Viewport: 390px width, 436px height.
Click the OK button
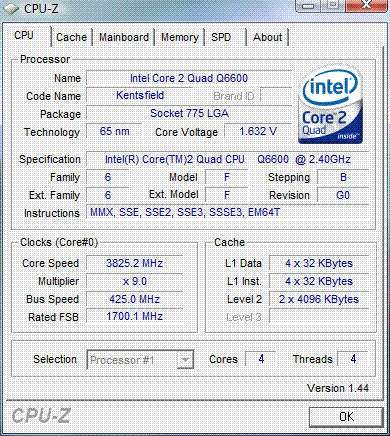[x=346, y=416]
